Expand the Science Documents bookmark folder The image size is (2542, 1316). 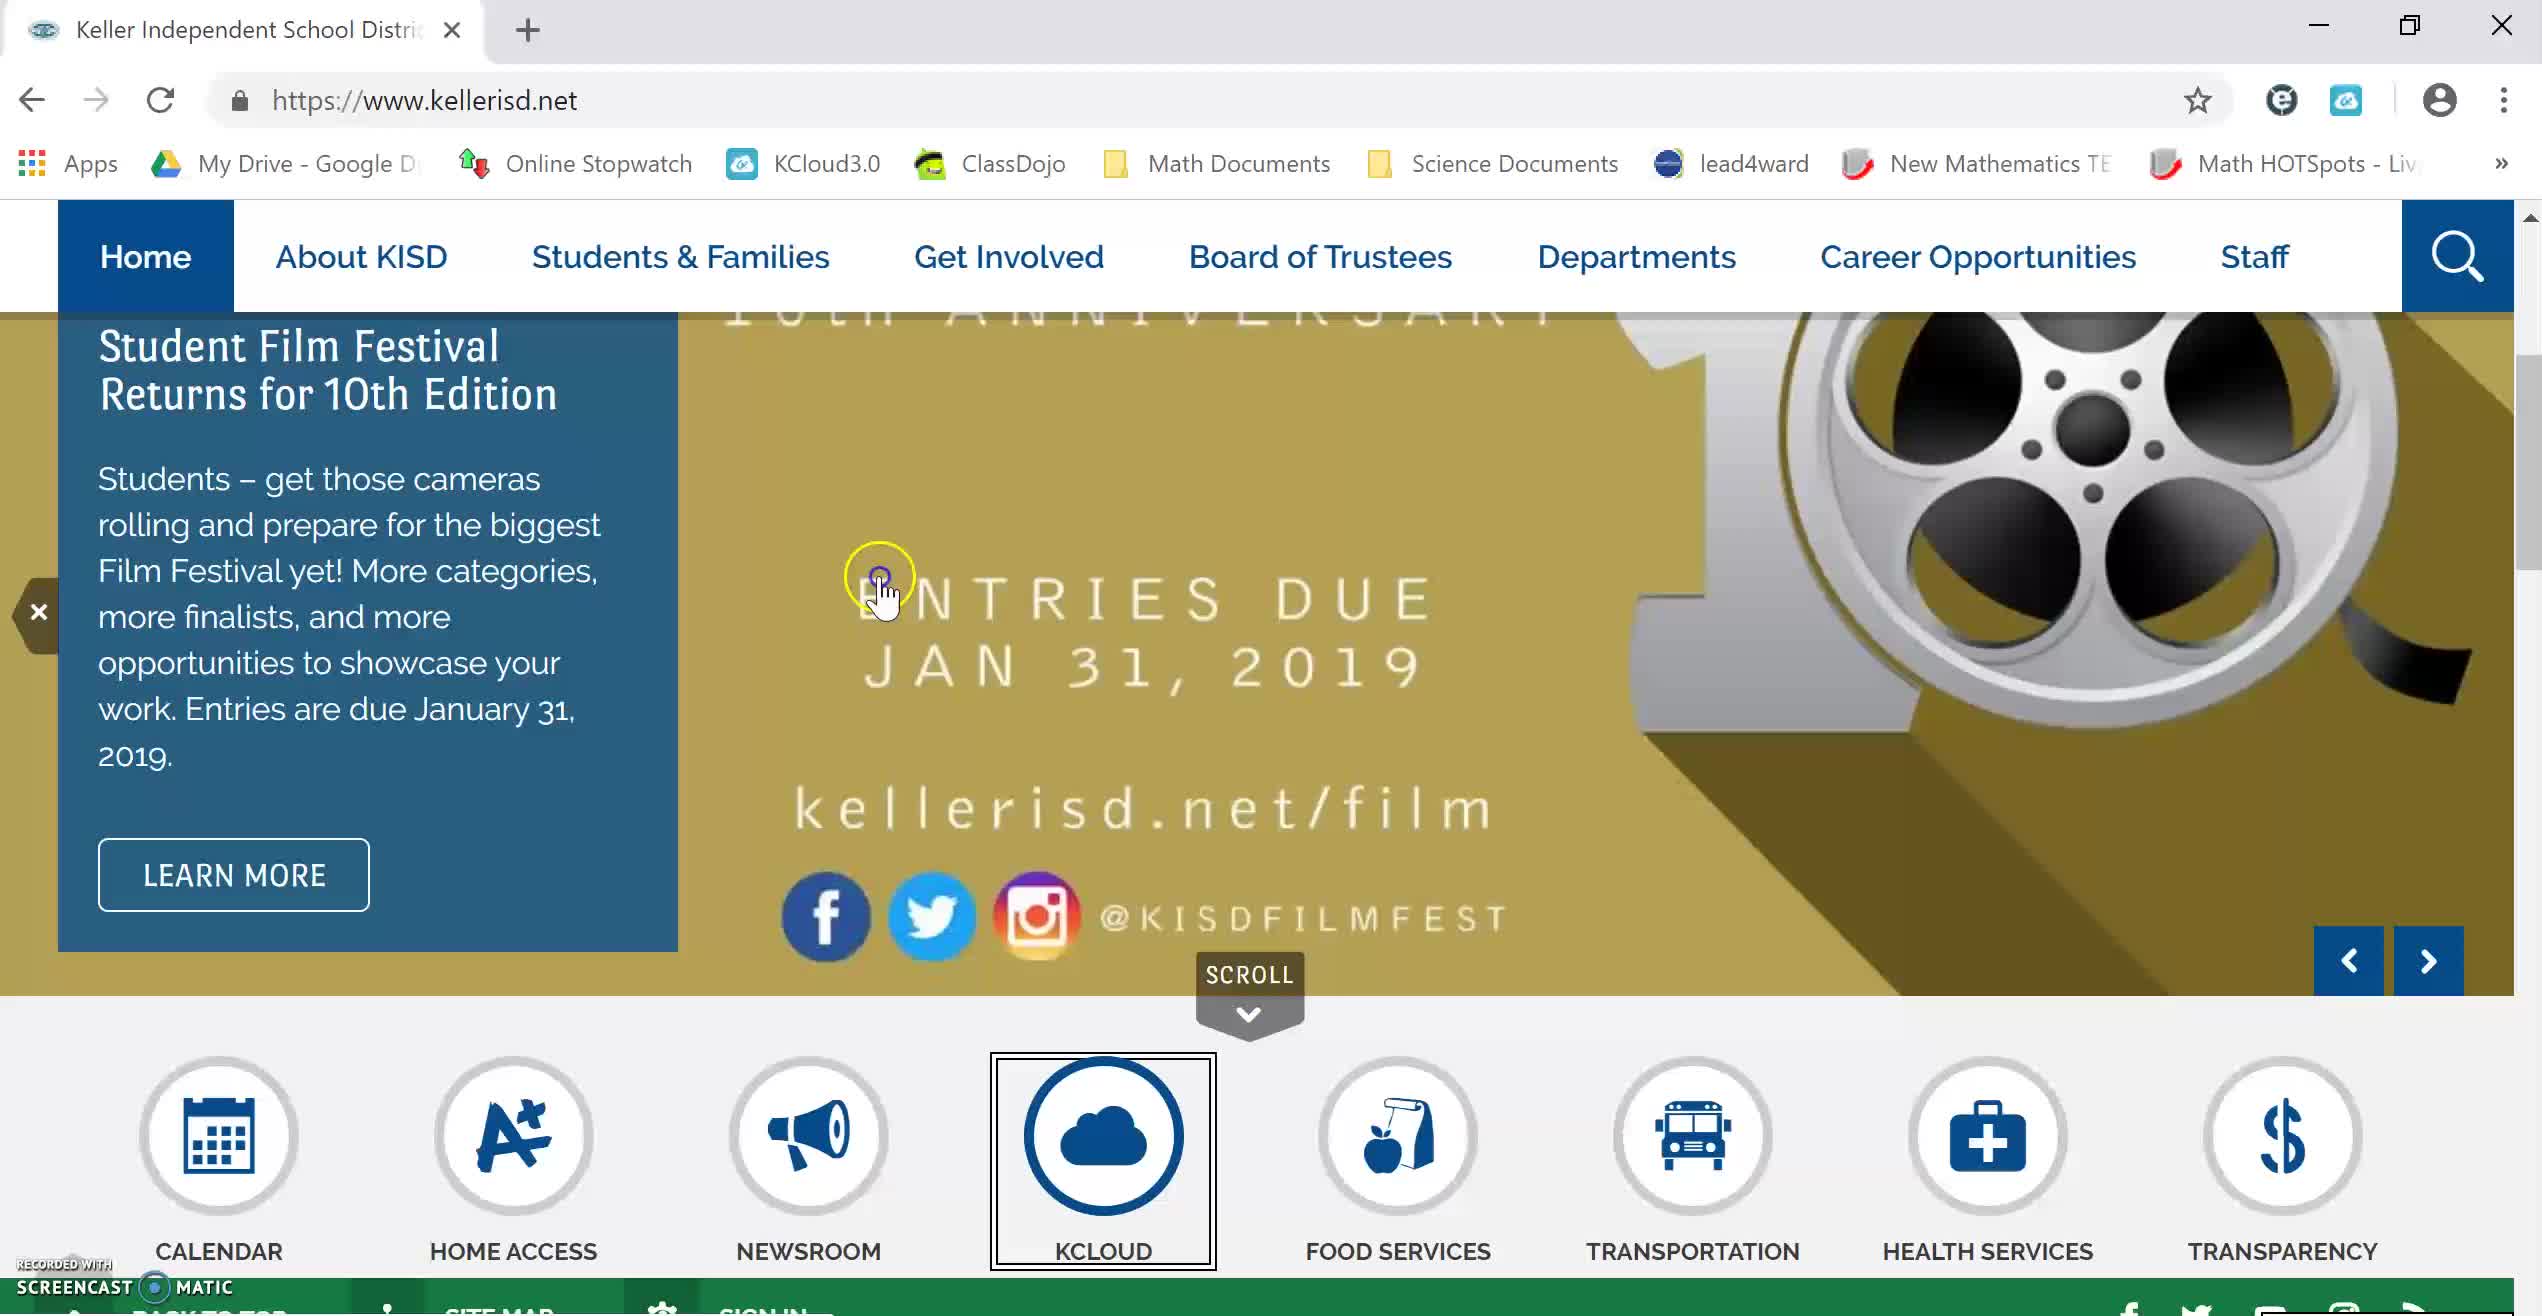tap(1491, 164)
